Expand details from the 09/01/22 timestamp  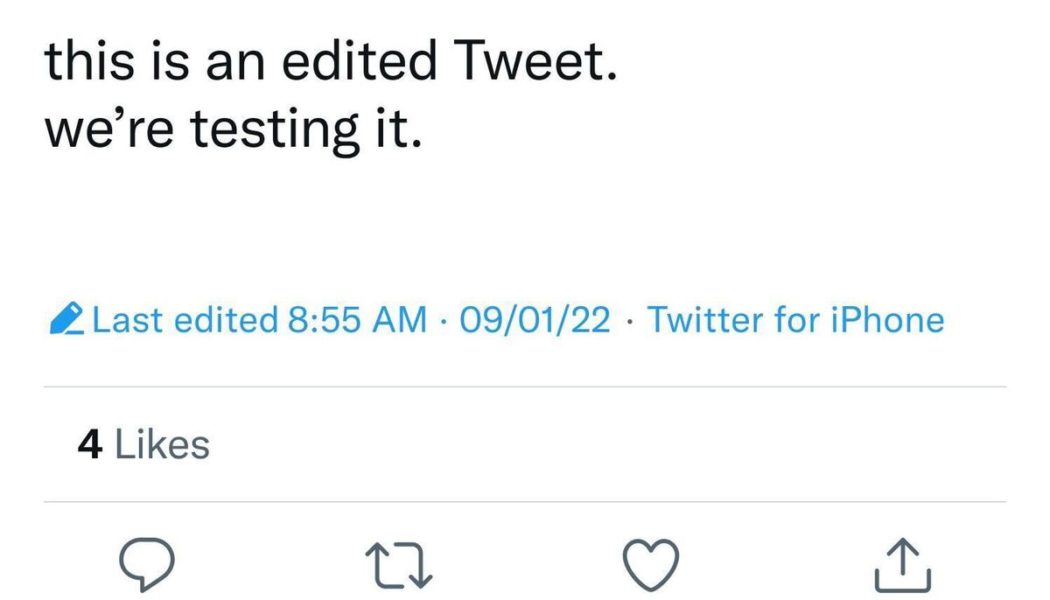[x=533, y=318]
